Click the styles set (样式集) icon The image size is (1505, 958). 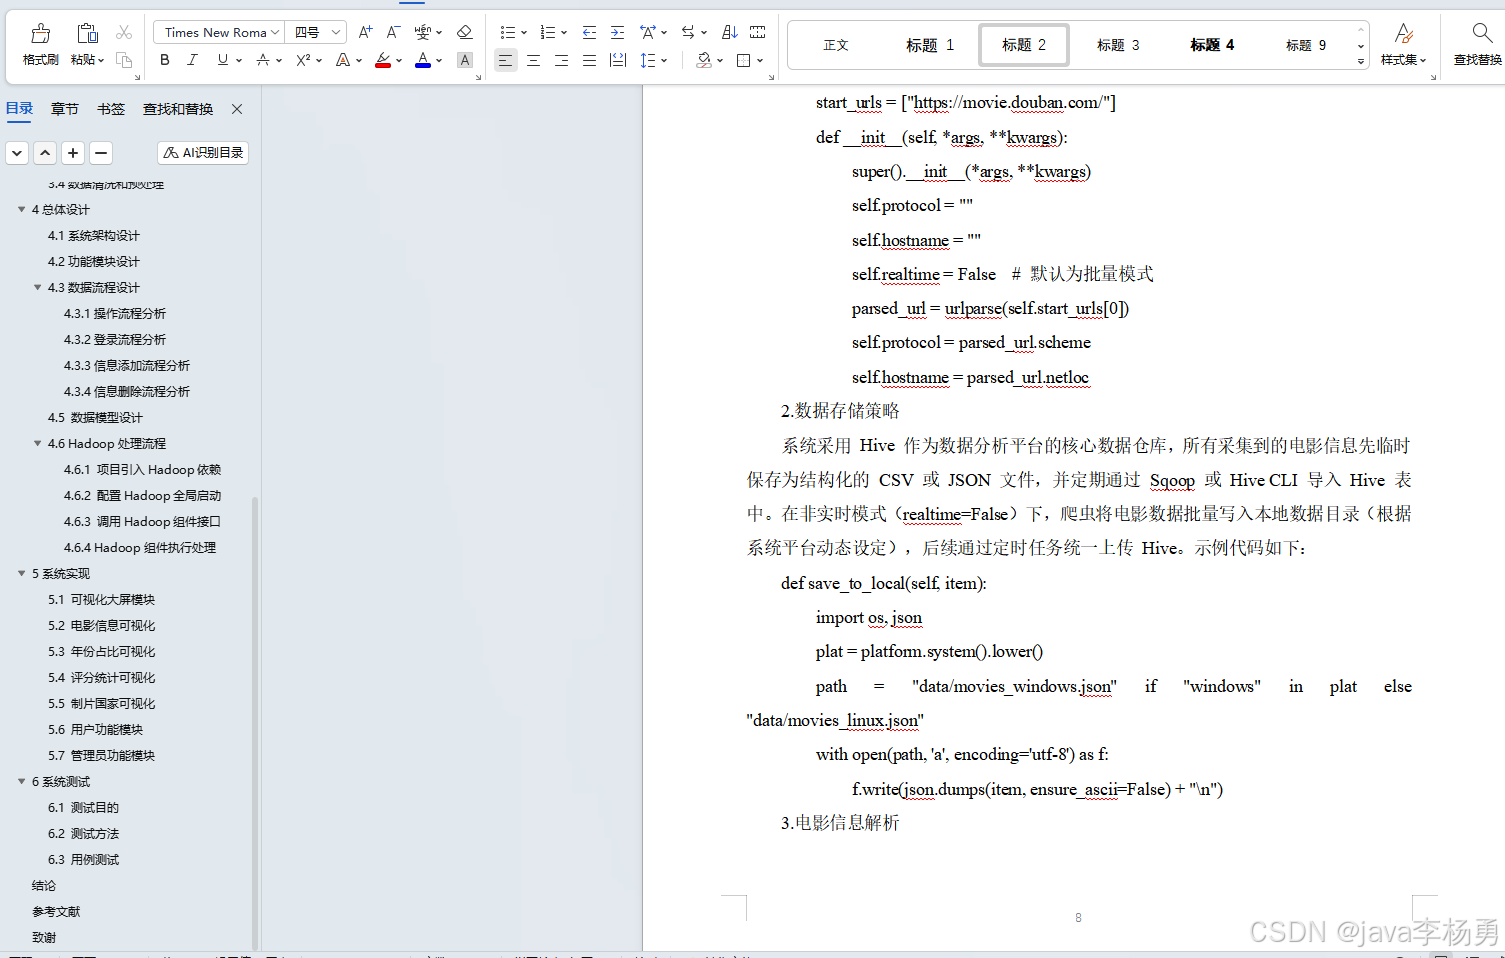1404,44
